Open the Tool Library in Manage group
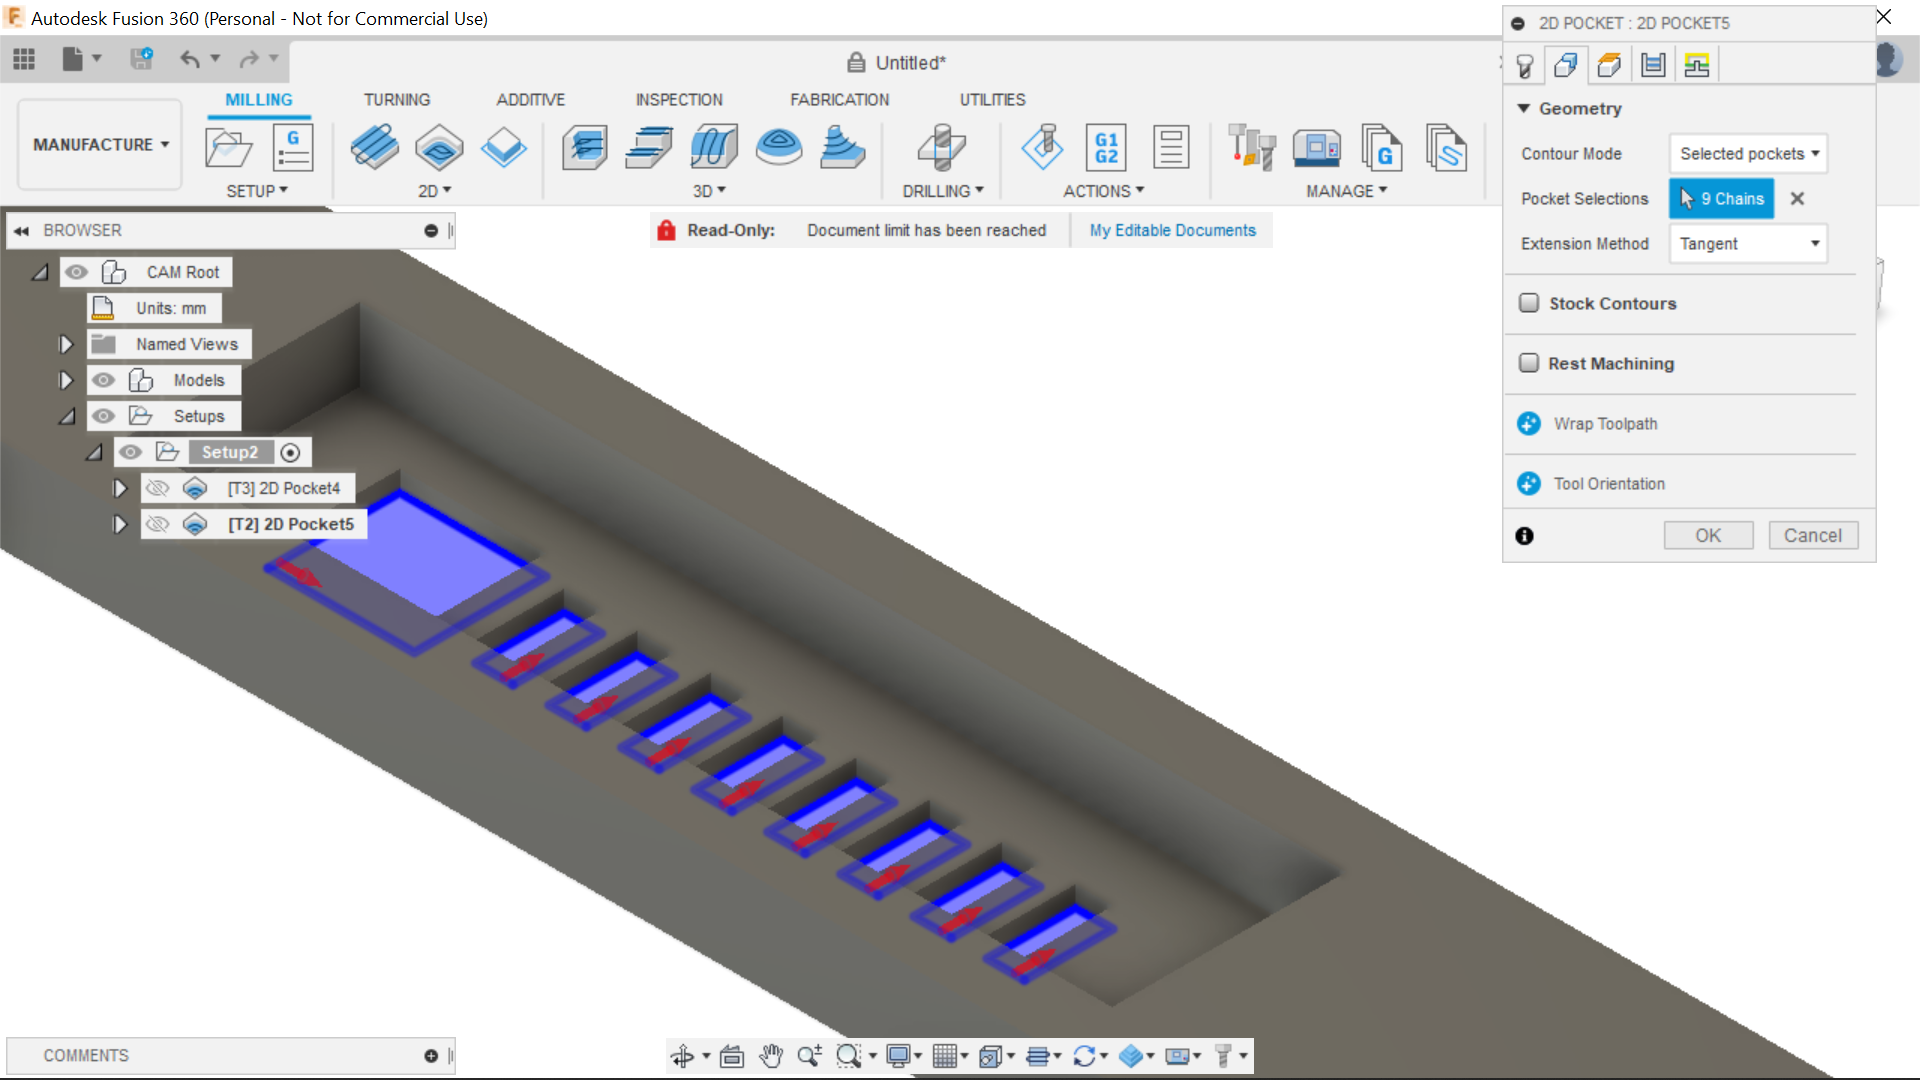This screenshot has width=1920, height=1080. tap(1252, 146)
